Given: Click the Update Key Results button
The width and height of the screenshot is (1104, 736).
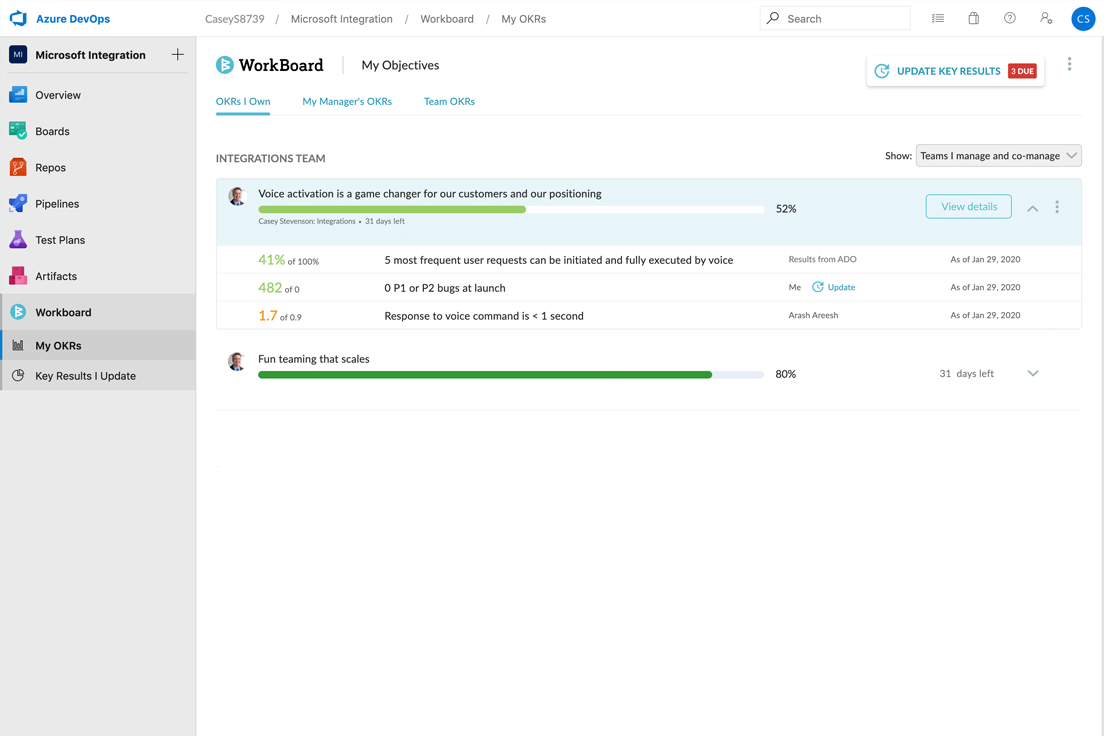Looking at the screenshot, I should tap(948, 71).
